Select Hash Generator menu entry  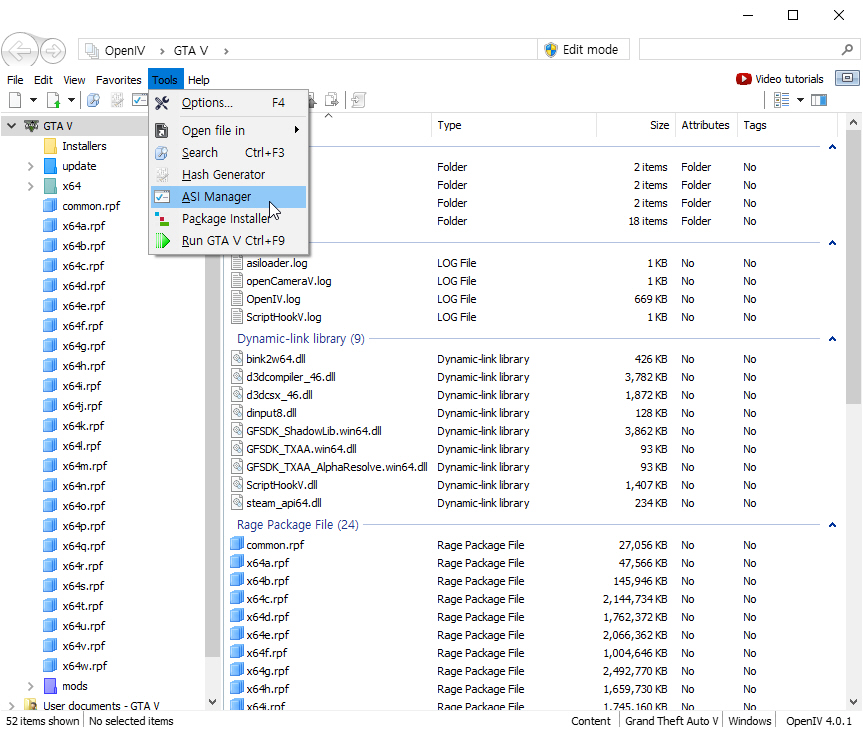click(x=228, y=175)
